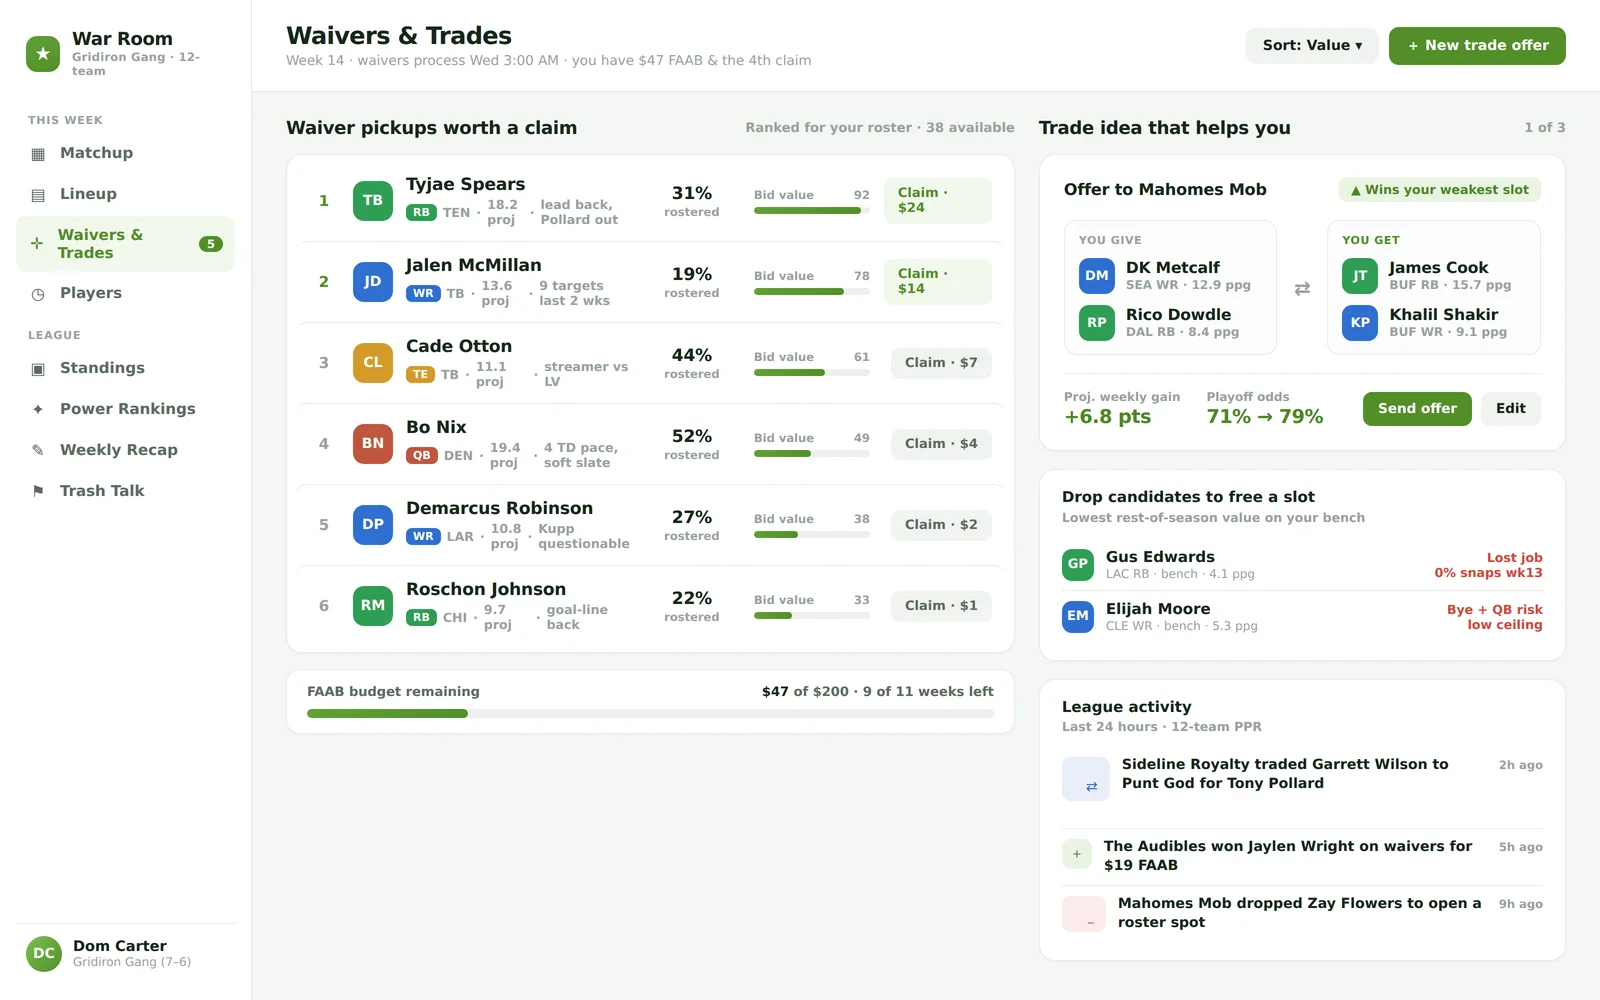Open Mahomes Mob dropped Zay Flowers item
Viewport: 1600px width, 1000px height.
(1302, 913)
